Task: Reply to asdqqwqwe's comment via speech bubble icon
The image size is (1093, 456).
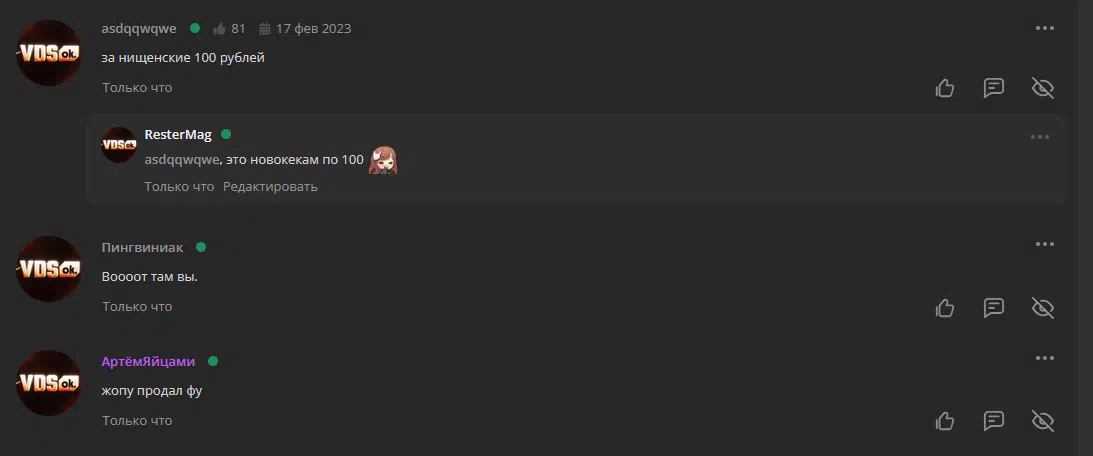Action: [x=993, y=88]
